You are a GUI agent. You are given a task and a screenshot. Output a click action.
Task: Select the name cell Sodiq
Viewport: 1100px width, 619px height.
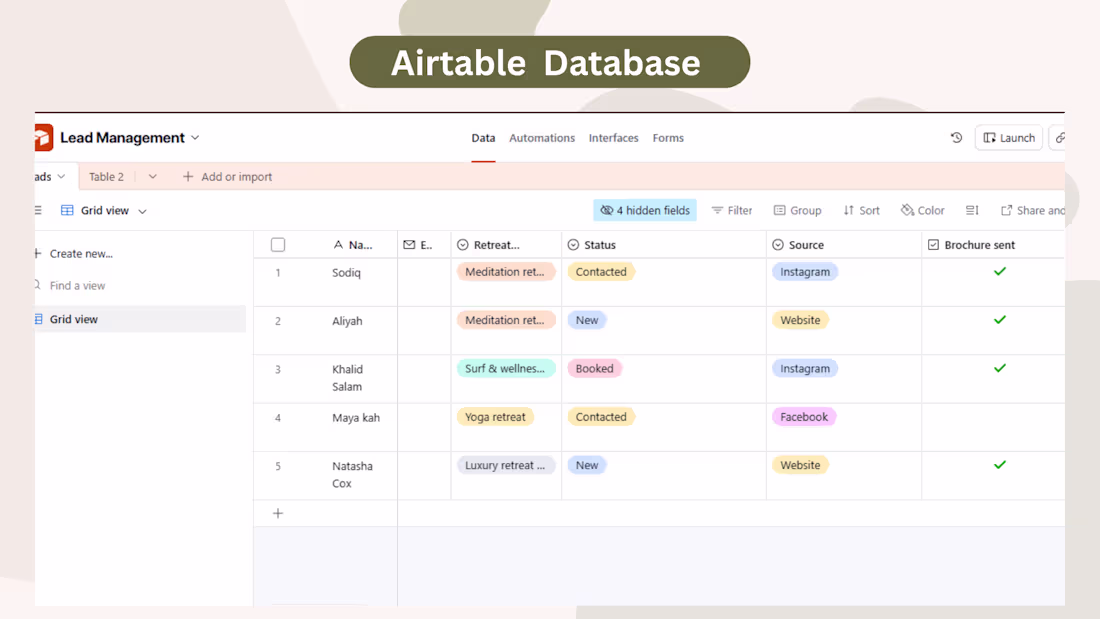347,272
